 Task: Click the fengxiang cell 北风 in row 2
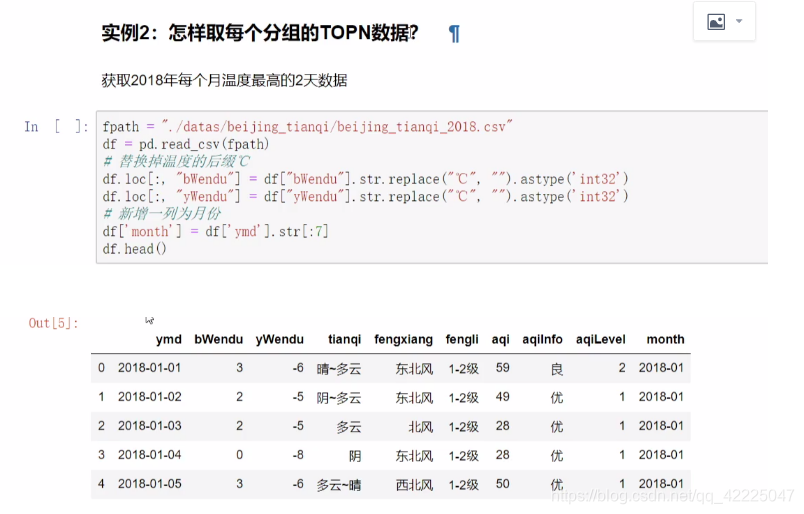pos(421,427)
